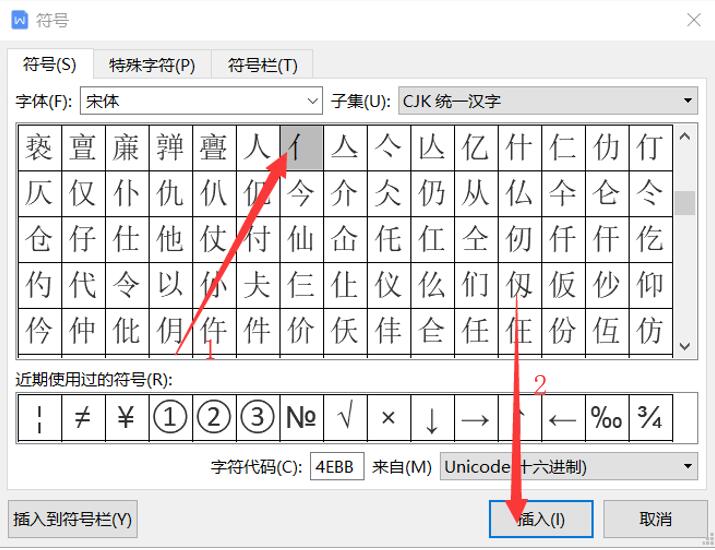
Task: Choose the character 价 in the grid
Action: (x=301, y=331)
